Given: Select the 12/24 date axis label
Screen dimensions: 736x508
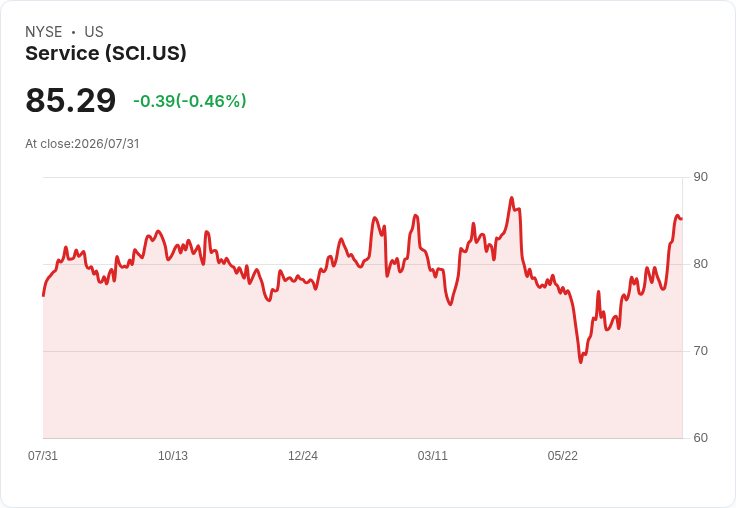Looking at the screenshot, I should 303,455.
